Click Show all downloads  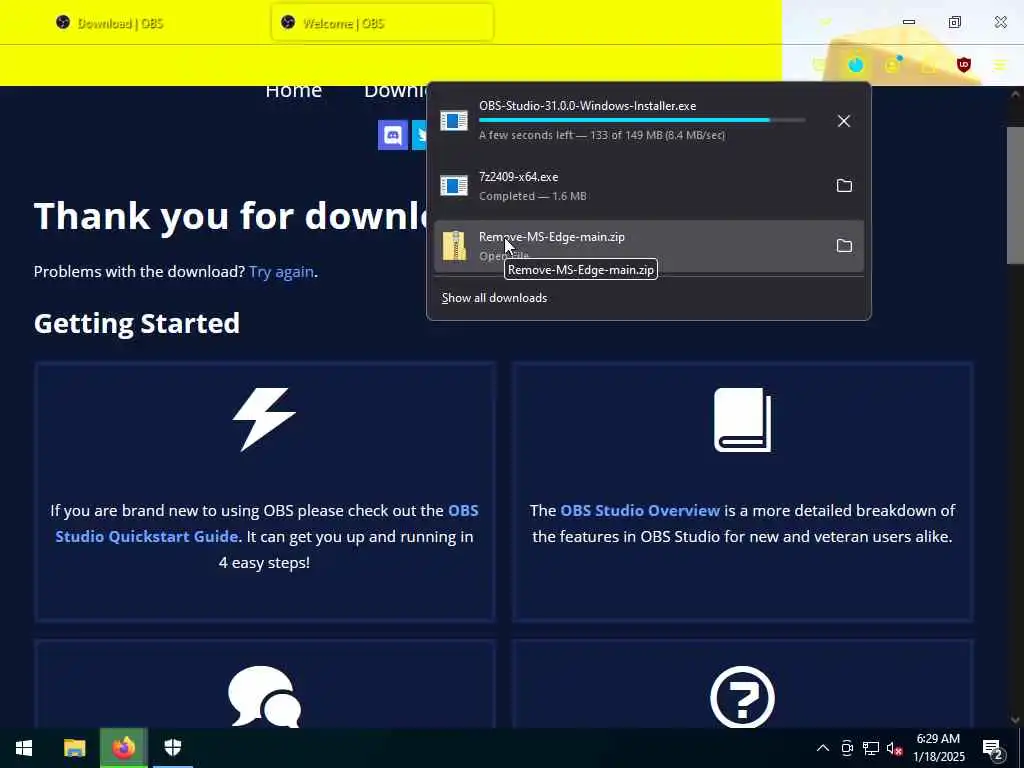tap(494, 298)
